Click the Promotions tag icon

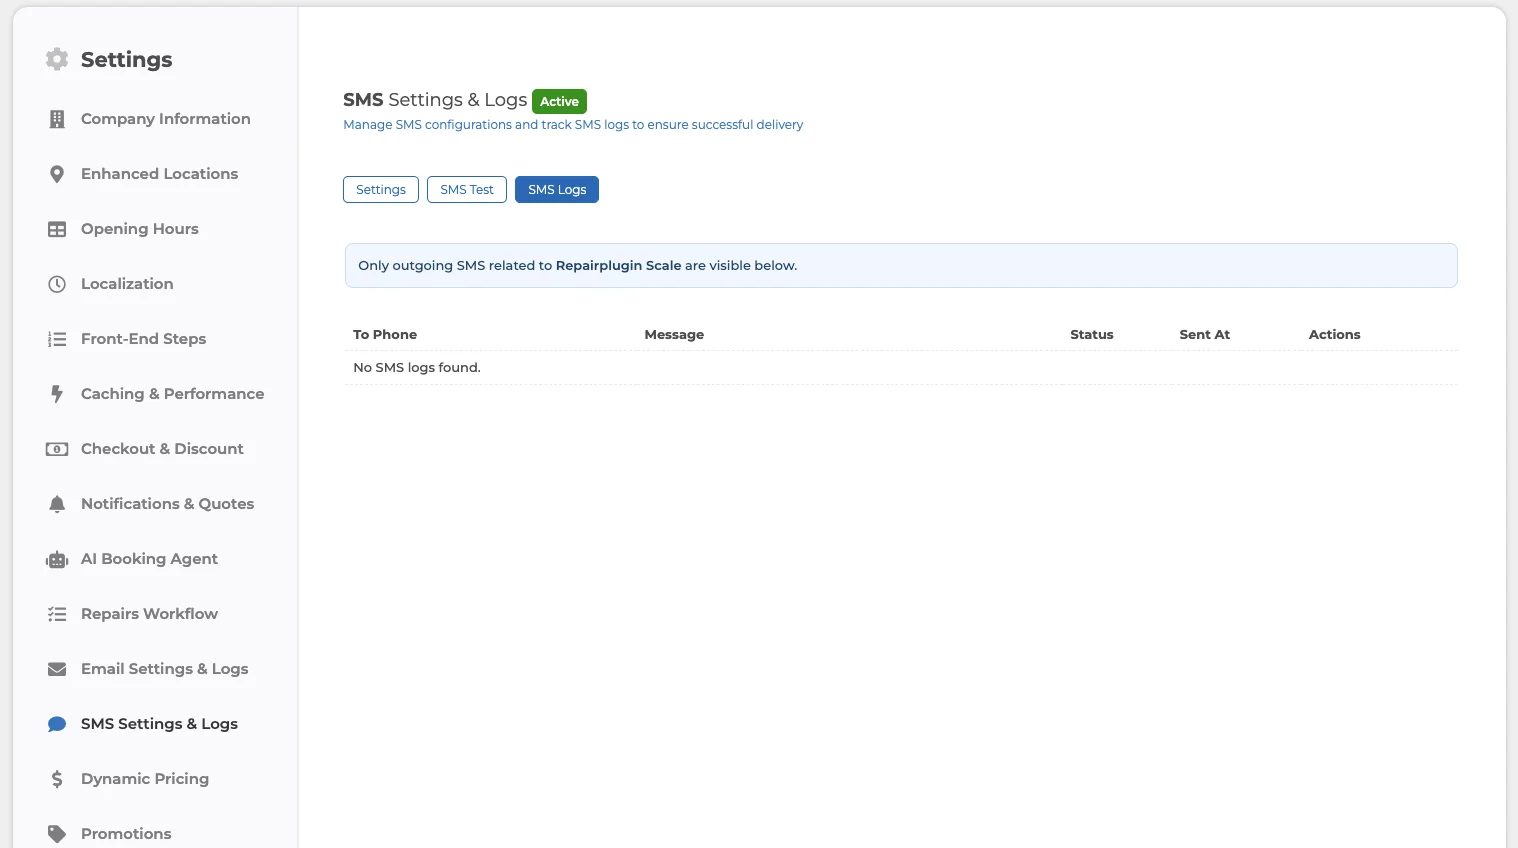point(57,834)
